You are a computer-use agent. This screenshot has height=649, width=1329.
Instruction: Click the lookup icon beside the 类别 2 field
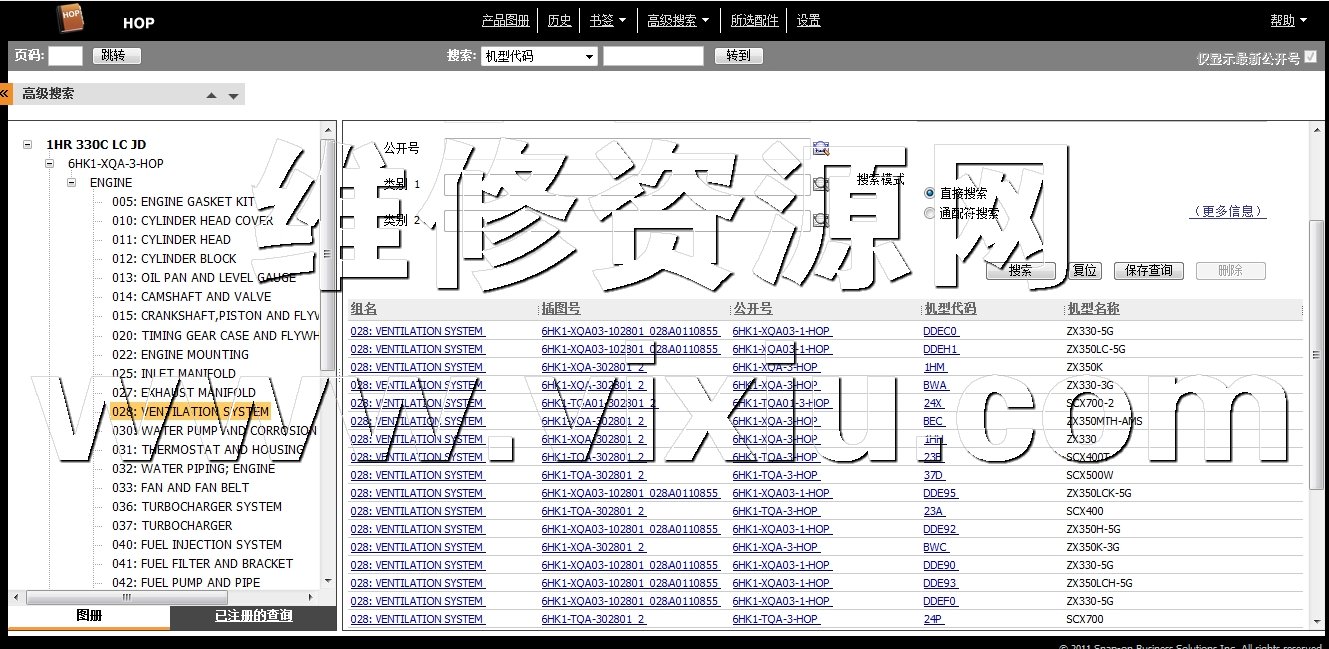(821, 219)
